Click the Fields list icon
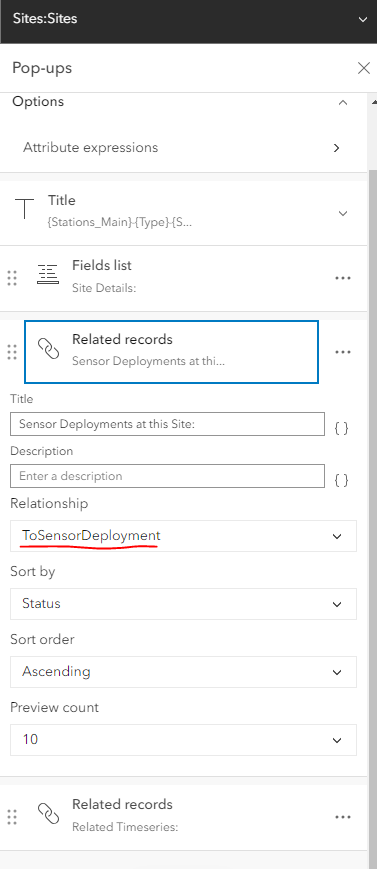The height and width of the screenshot is (869, 377). click(x=48, y=274)
